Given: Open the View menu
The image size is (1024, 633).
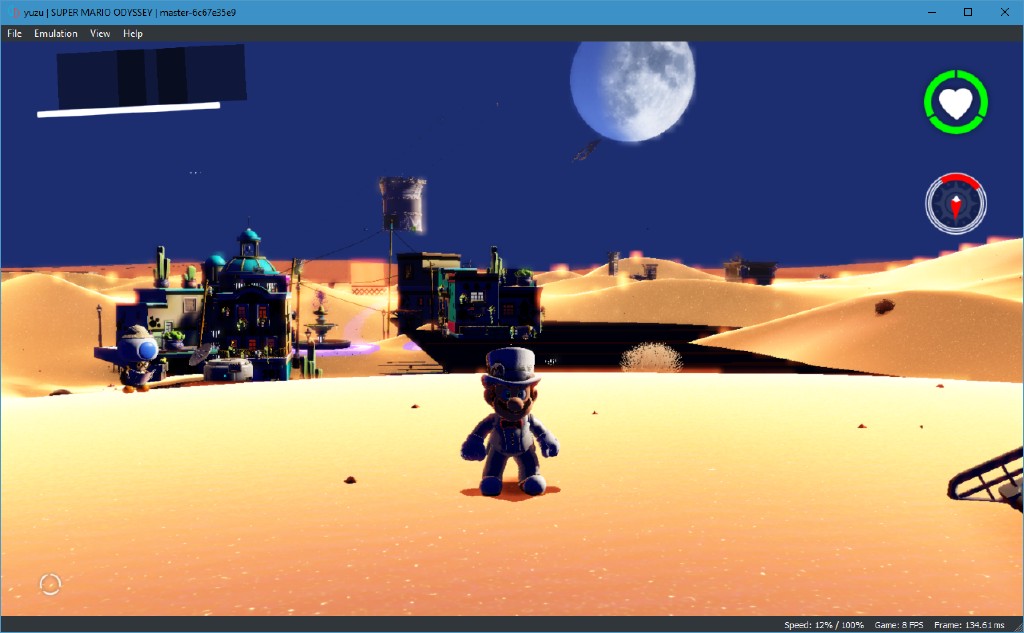Looking at the screenshot, I should click(x=99, y=33).
